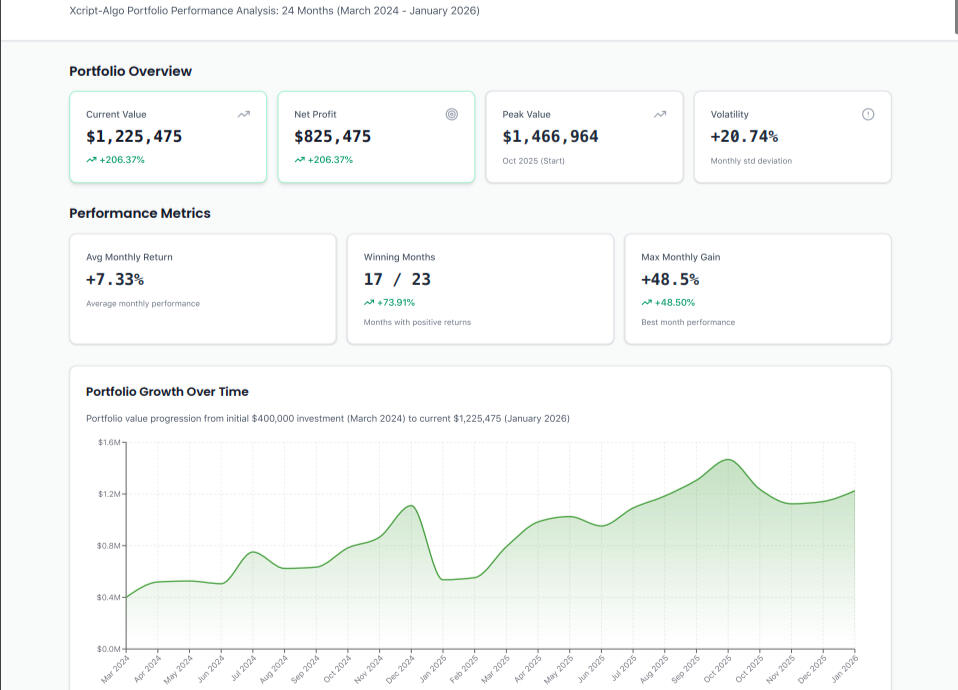This screenshot has width=958, height=690.
Task: Click the target icon in Net Profit card
Action: coord(452,115)
